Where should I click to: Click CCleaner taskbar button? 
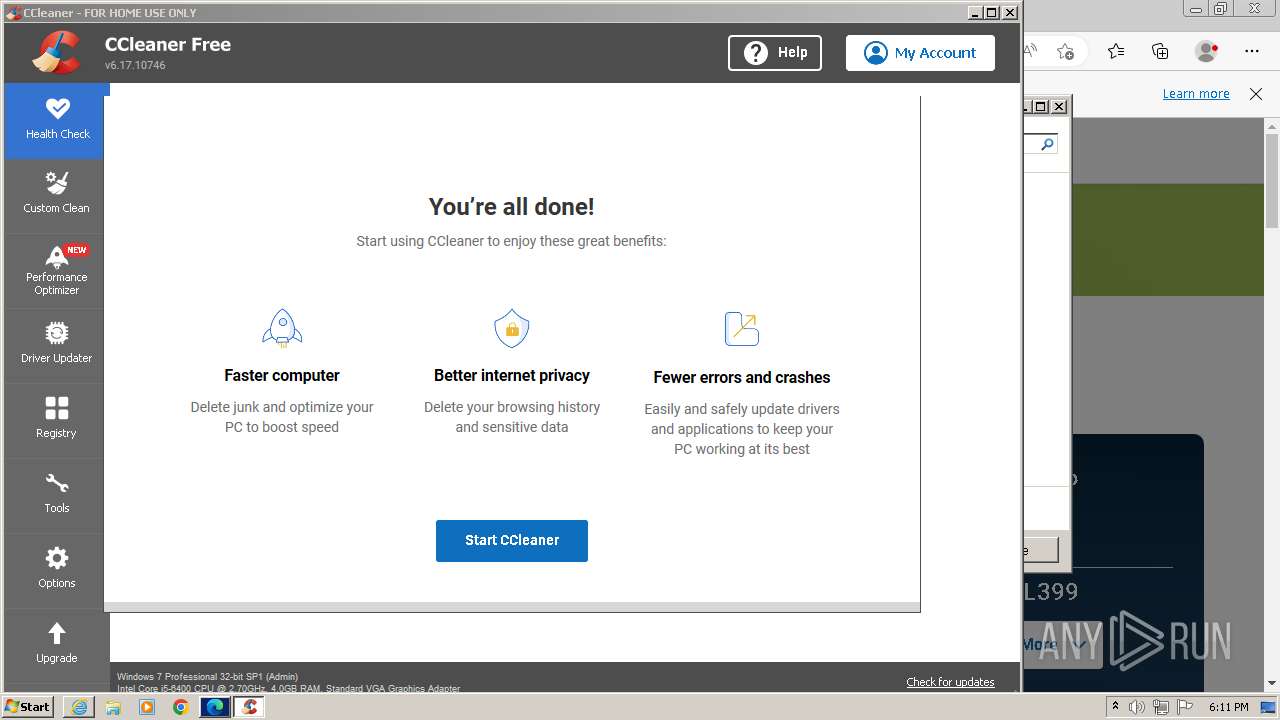[249, 707]
